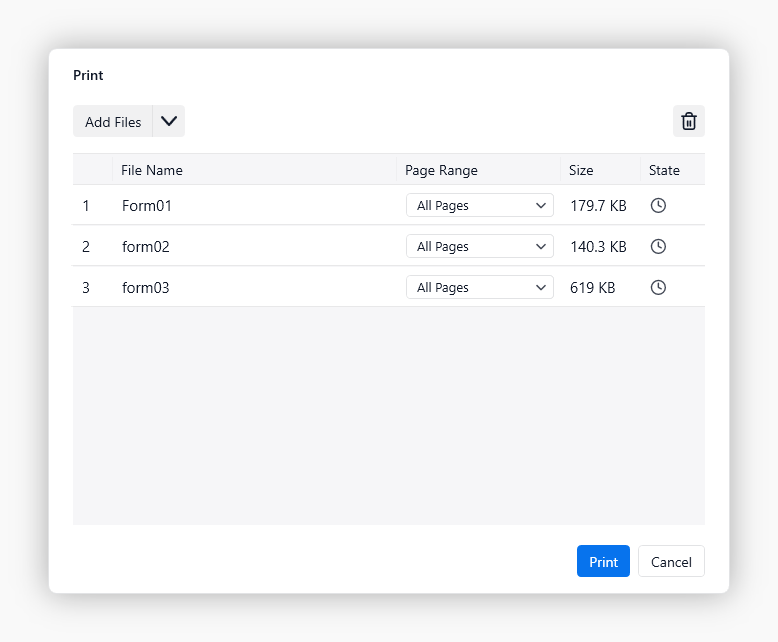Click the File Name column header
The height and width of the screenshot is (642, 778).
pyautogui.click(x=152, y=170)
